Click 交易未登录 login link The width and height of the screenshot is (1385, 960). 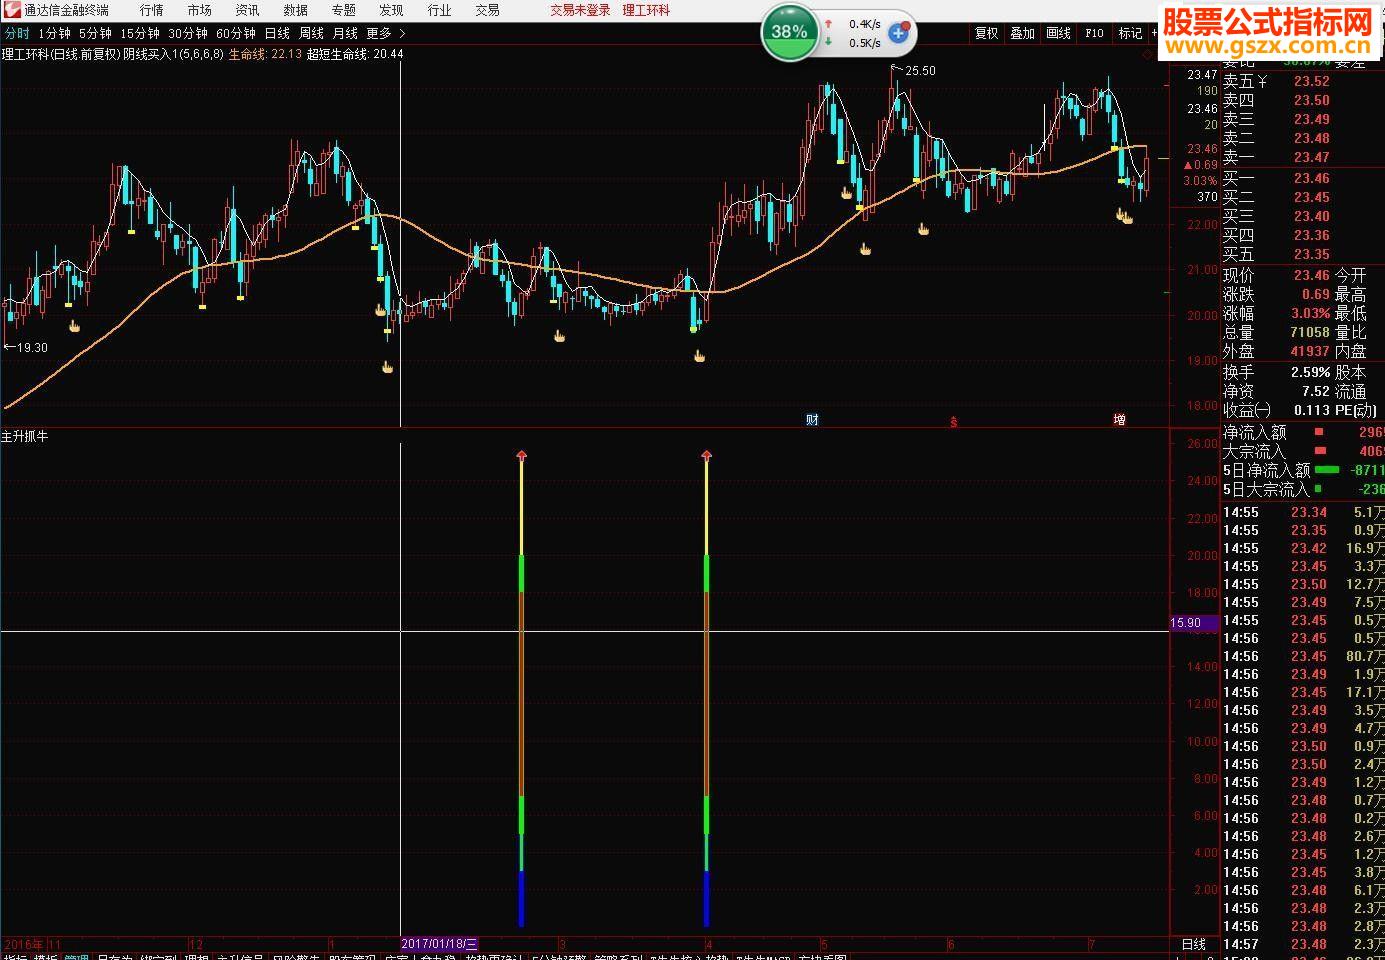pos(580,10)
